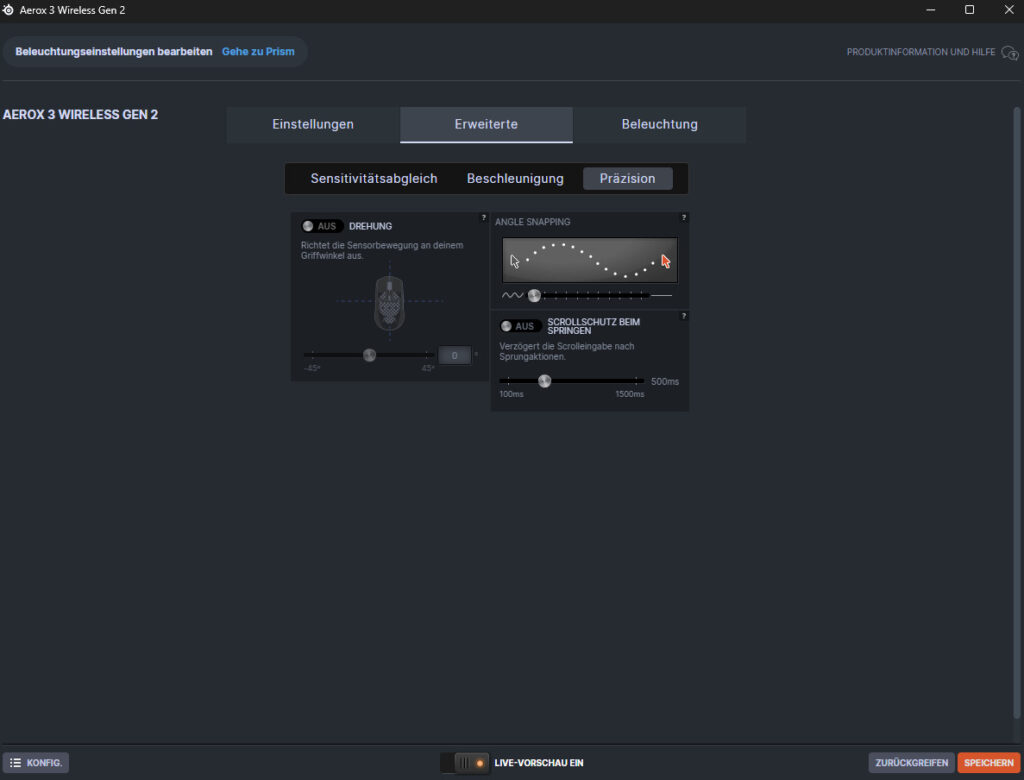This screenshot has height=780, width=1024.
Task: Click the Speichern button
Action: click(x=988, y=763)
